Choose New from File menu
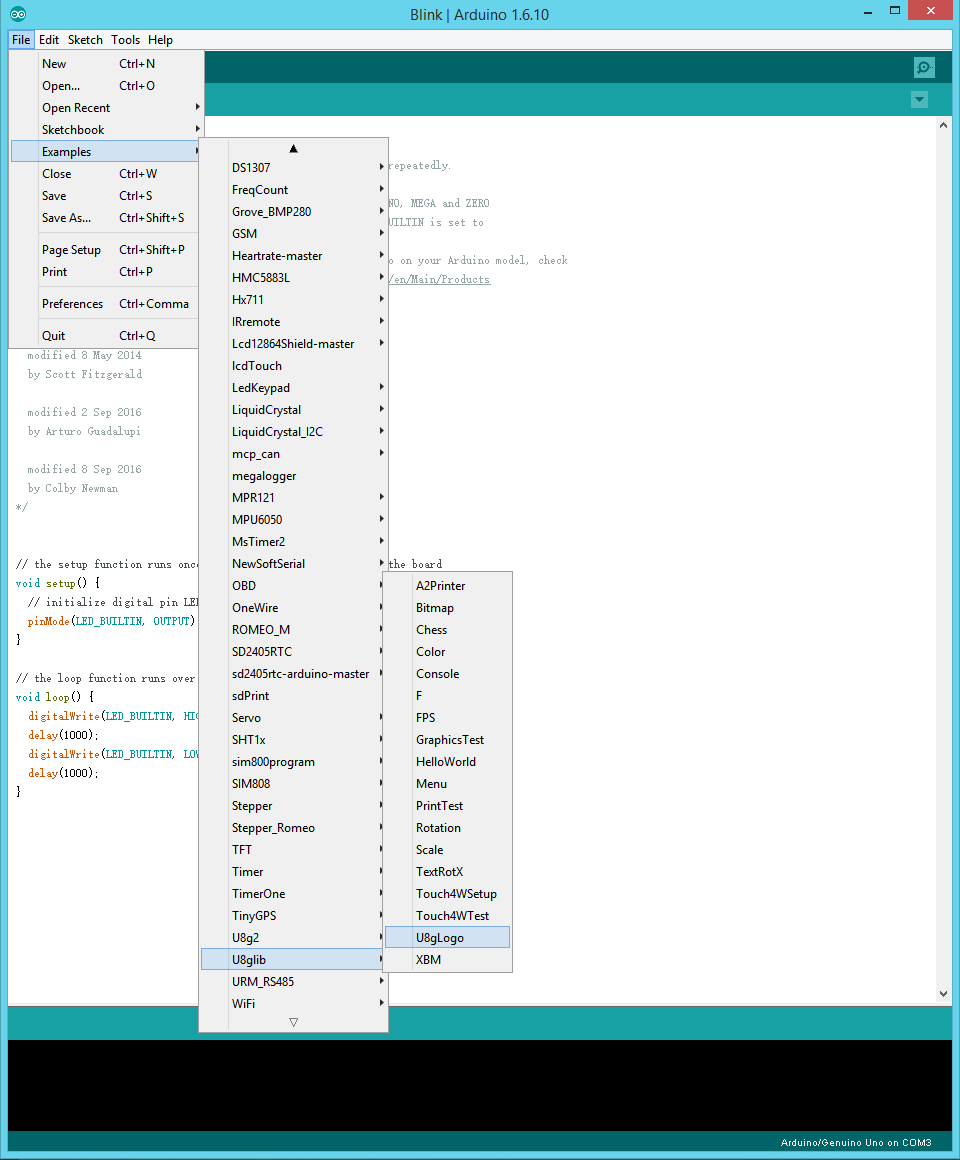Image resolution: width=960 pixels, height=1160 pixels. (x=105, y=64)
